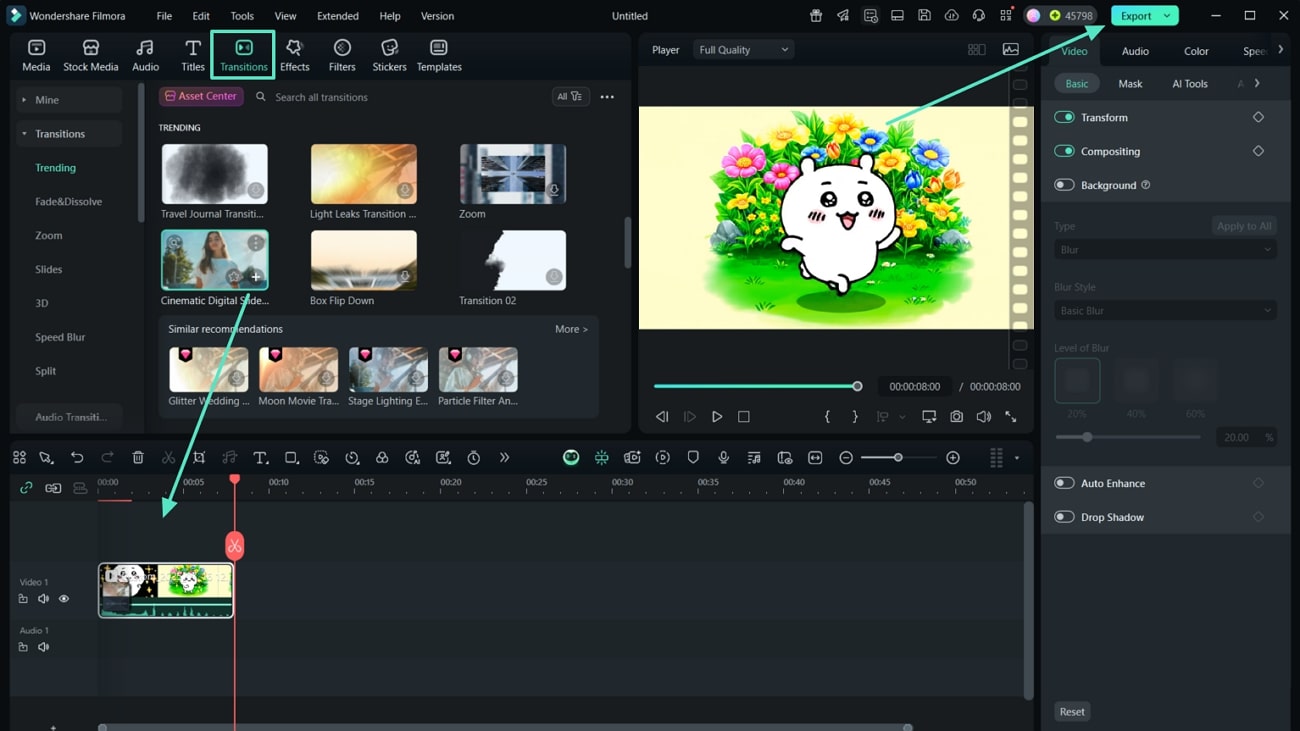1300x731 pixels.
Task: Open the Basic Blur style dropdown
Action: [x=1165, y=311]
